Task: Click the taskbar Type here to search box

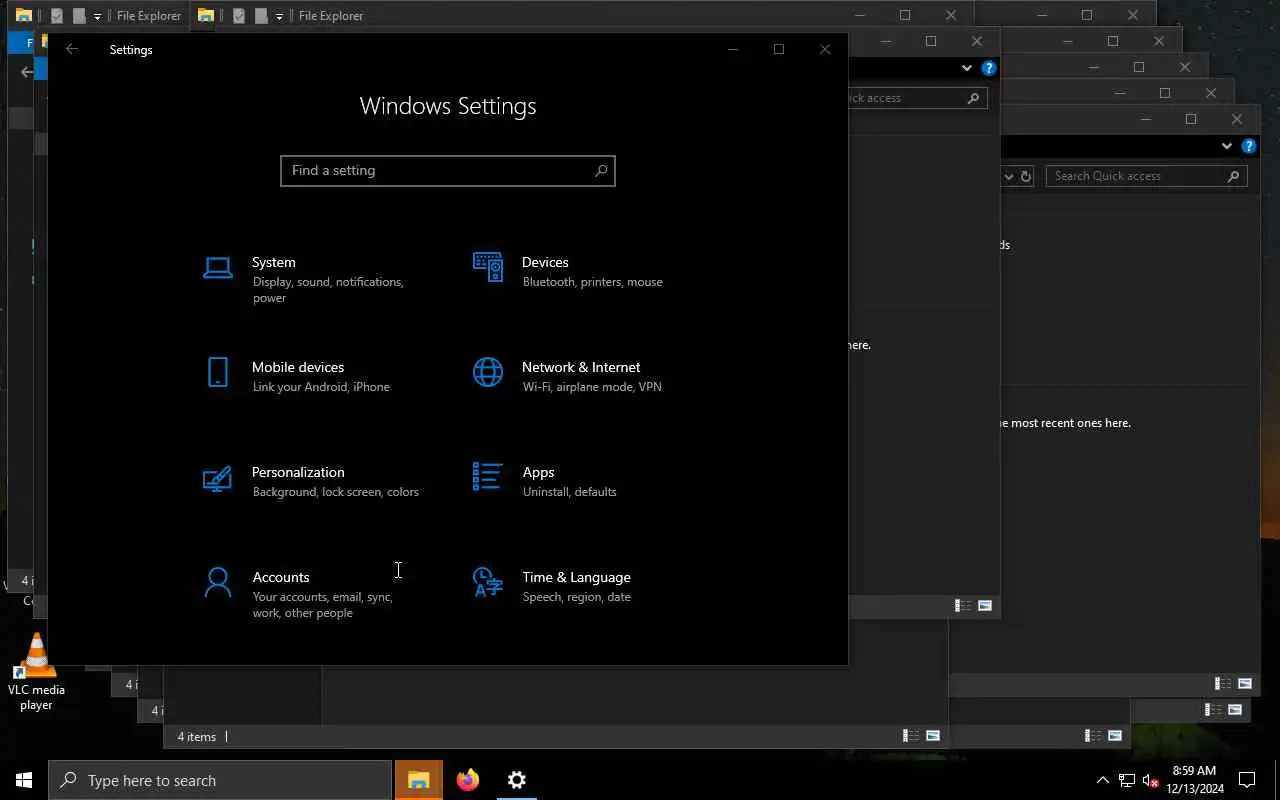Action: [x=220, y=780]
